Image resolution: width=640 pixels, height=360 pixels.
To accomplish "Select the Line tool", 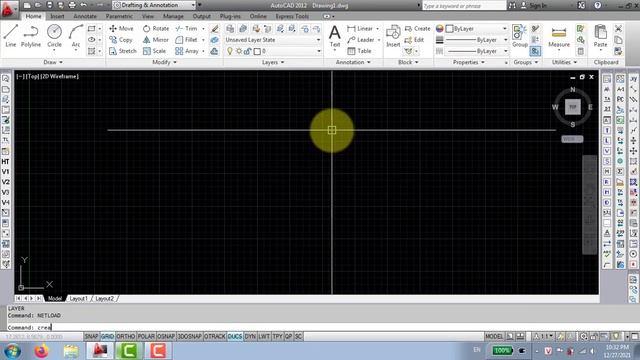I will tap(11, 36).
